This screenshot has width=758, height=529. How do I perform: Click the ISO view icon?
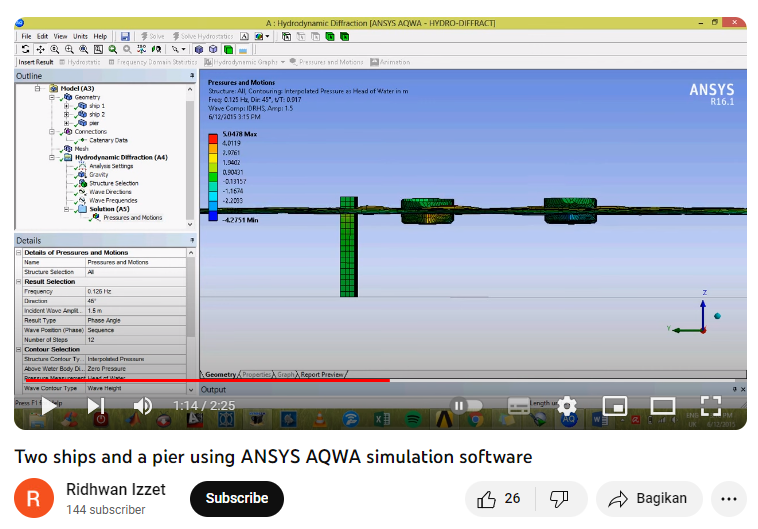[142, 49]
